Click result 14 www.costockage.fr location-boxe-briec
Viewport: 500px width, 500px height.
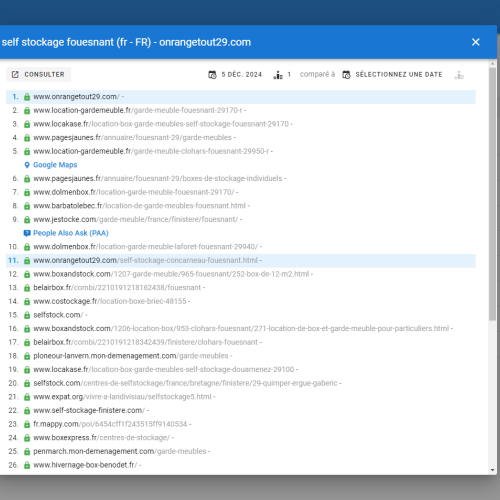[110, 301]
